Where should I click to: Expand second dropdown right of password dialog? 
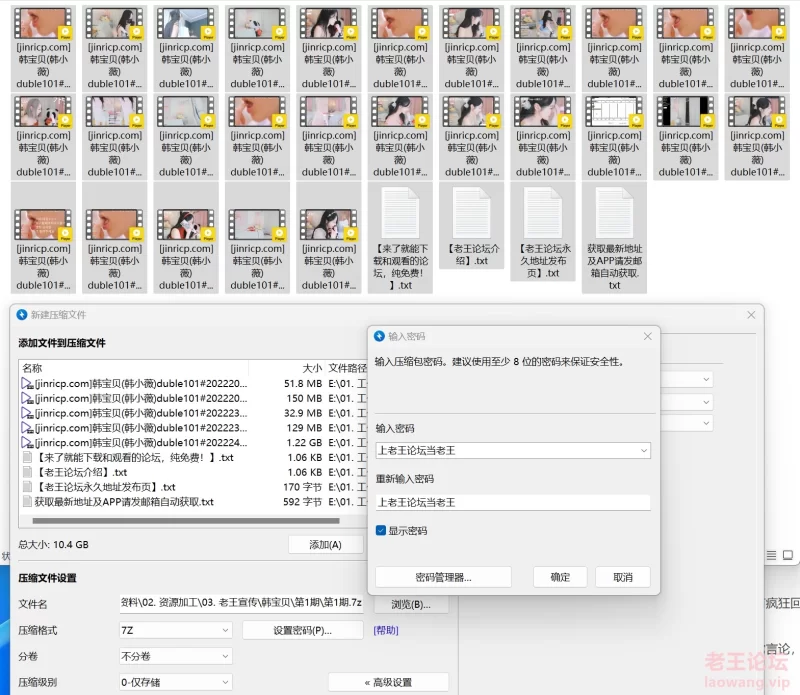click(706, 402)
